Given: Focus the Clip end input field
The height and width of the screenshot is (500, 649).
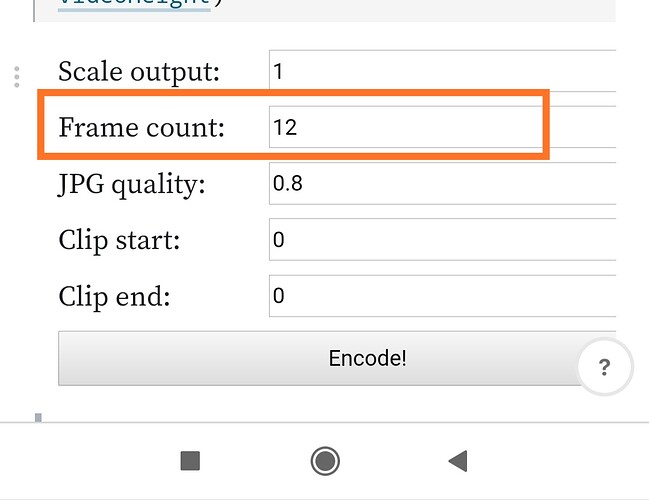Looking at the screenshot, I should tap(442, 296).
